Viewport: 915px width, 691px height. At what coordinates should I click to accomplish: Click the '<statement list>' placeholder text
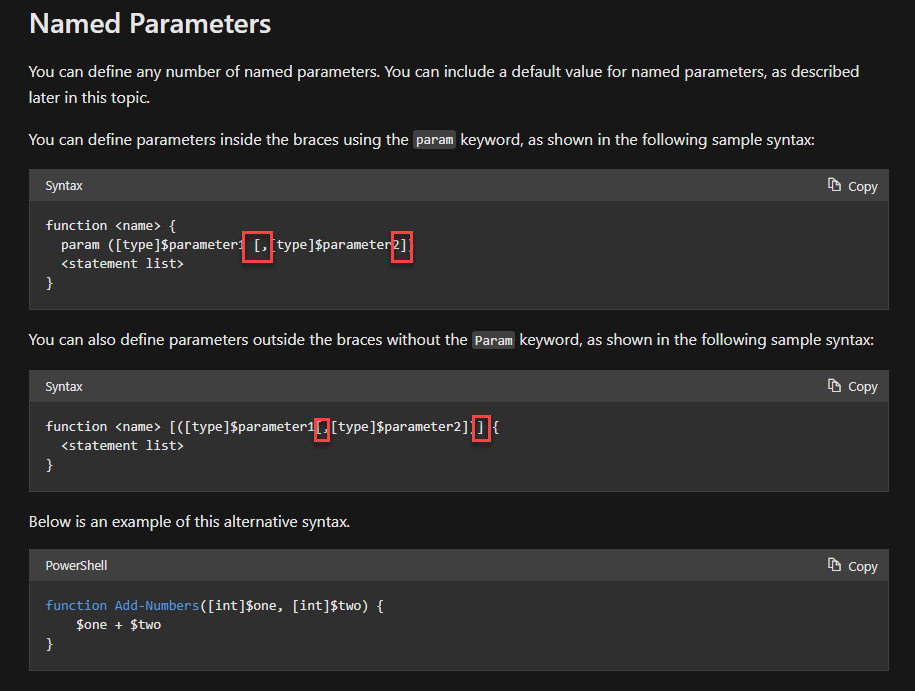coord(124,263)
